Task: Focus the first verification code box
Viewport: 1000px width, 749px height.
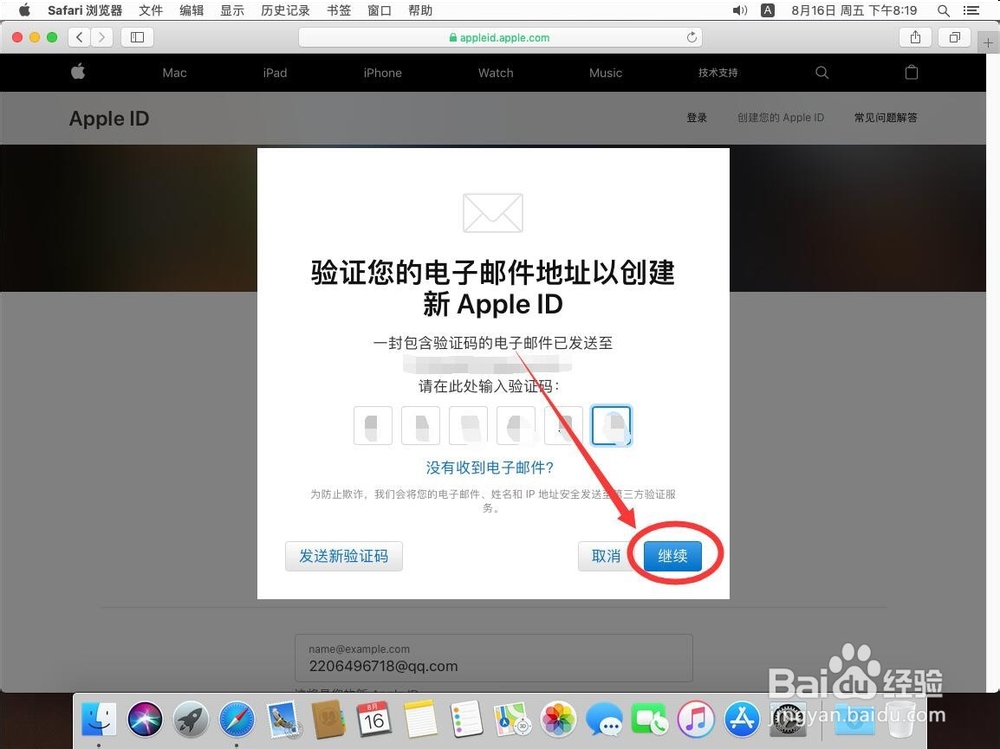Action: (x=373, y=426)
